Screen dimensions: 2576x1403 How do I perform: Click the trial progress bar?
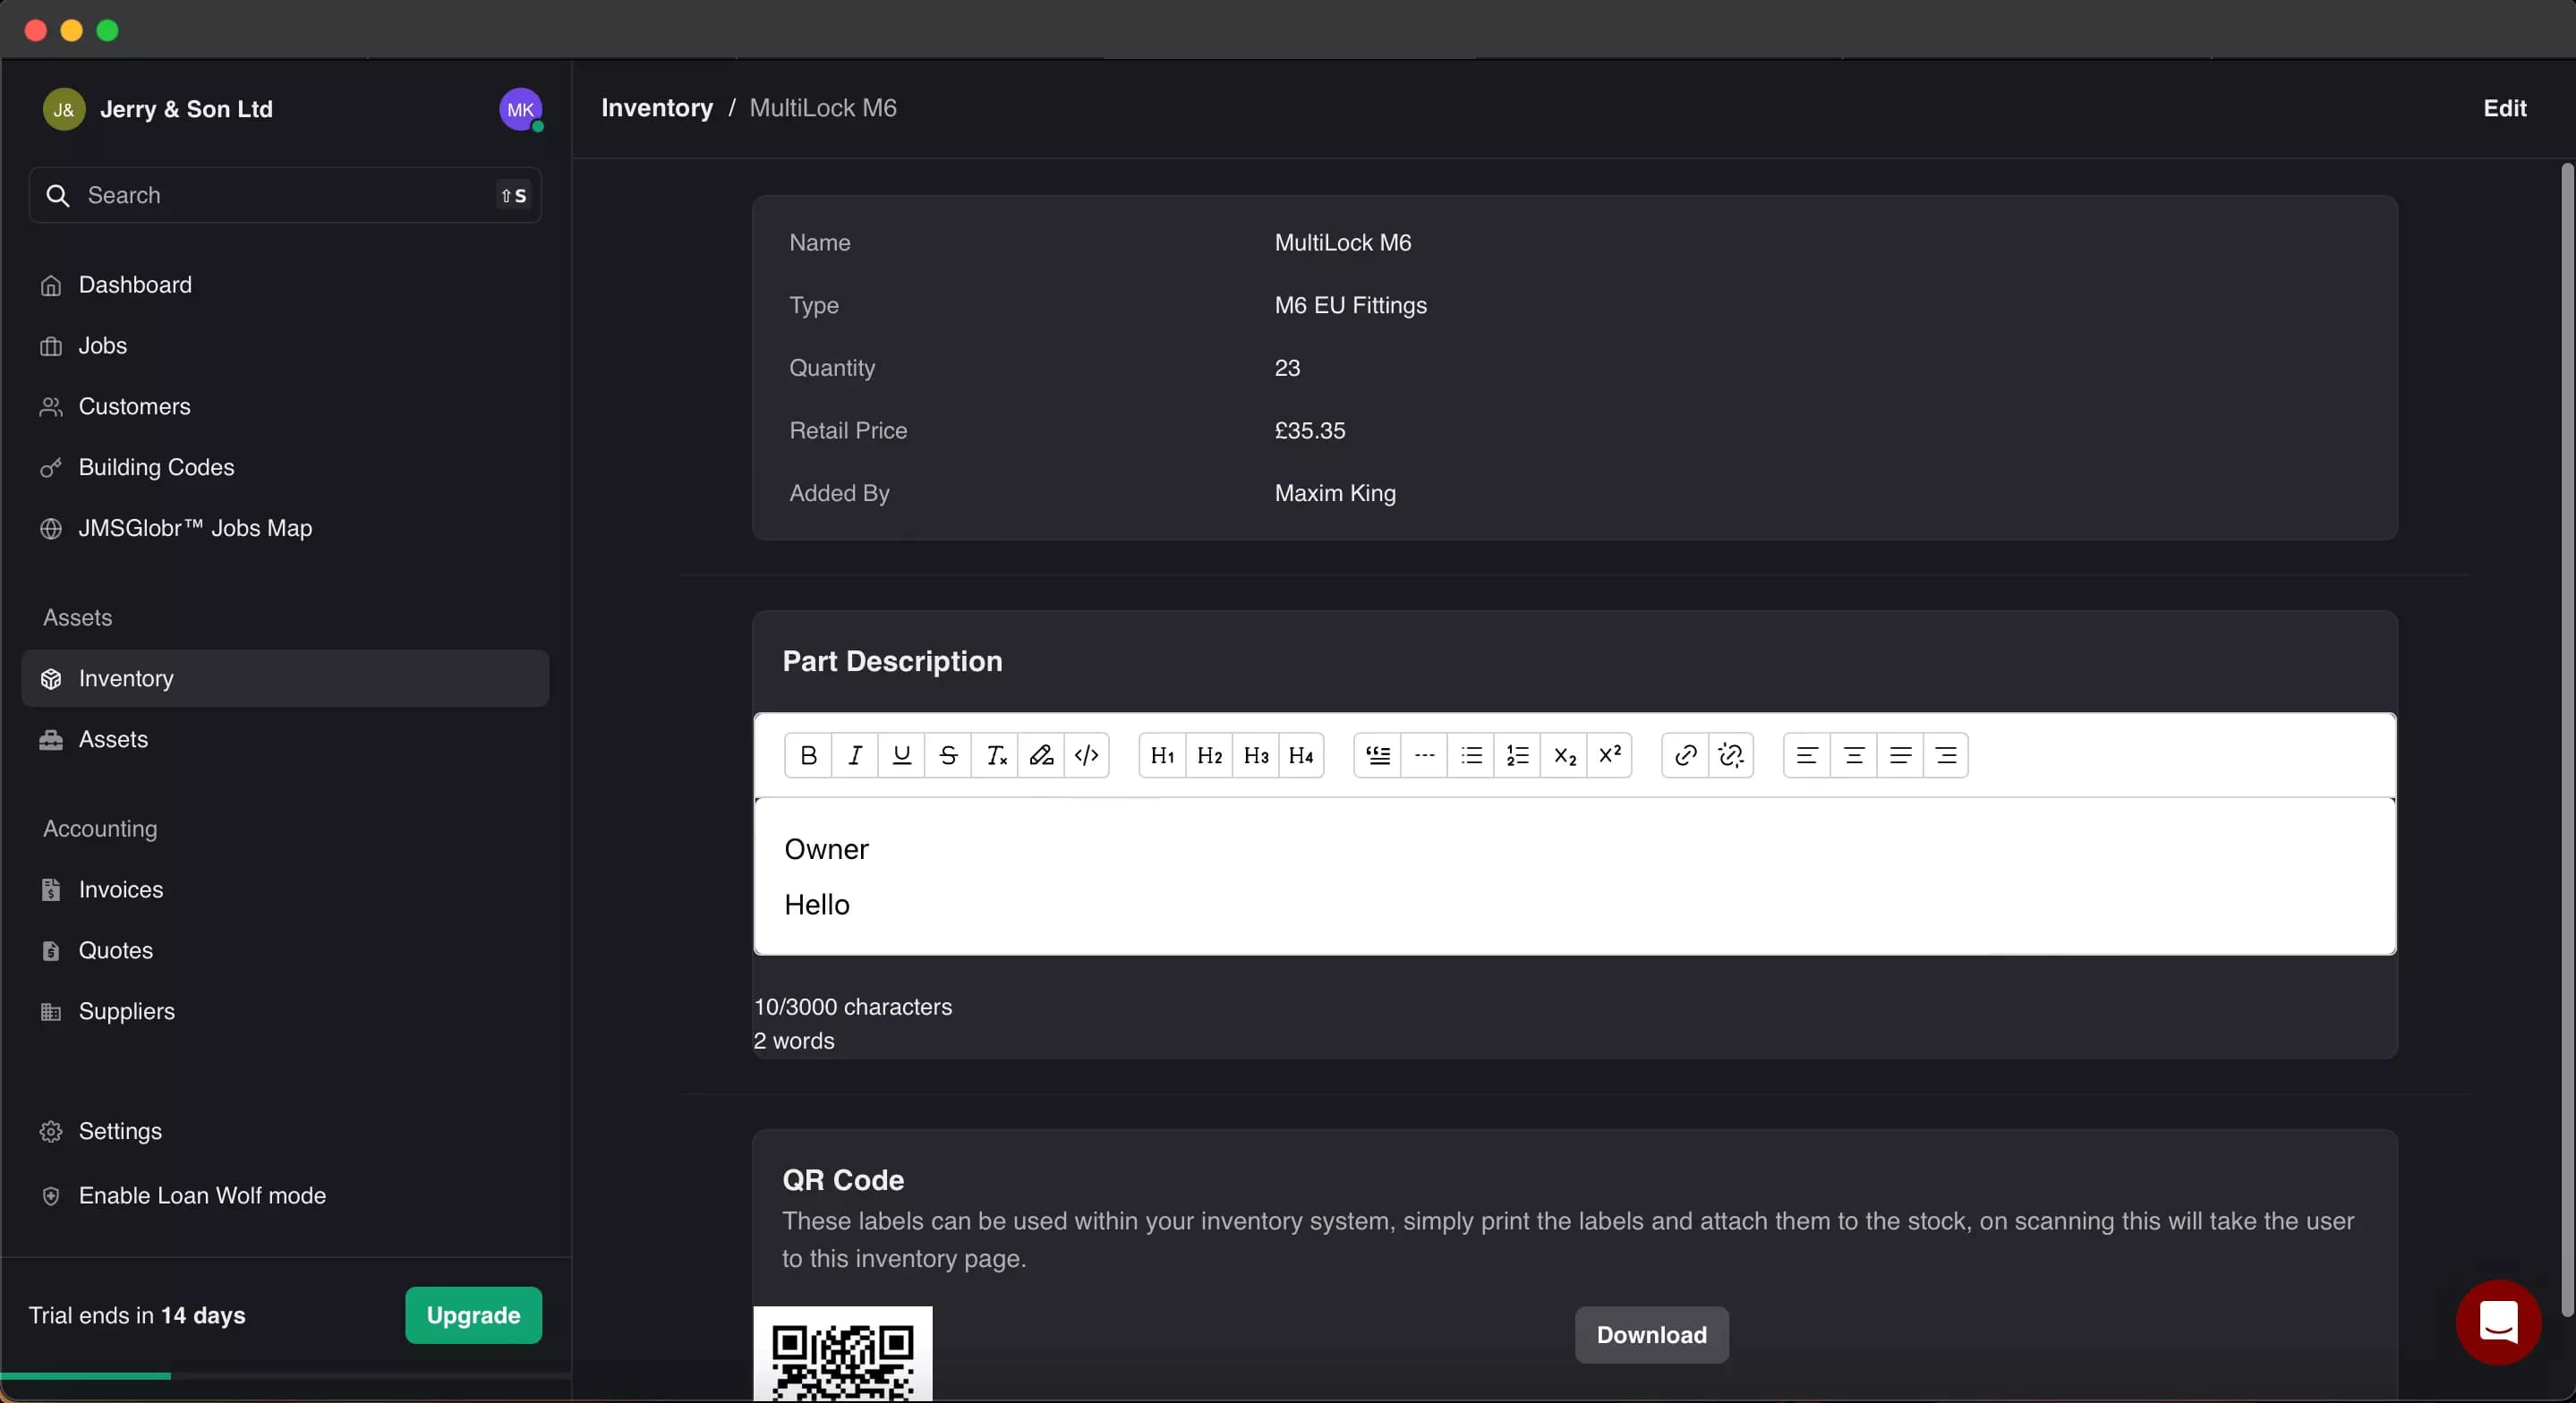click(285, 1376)
